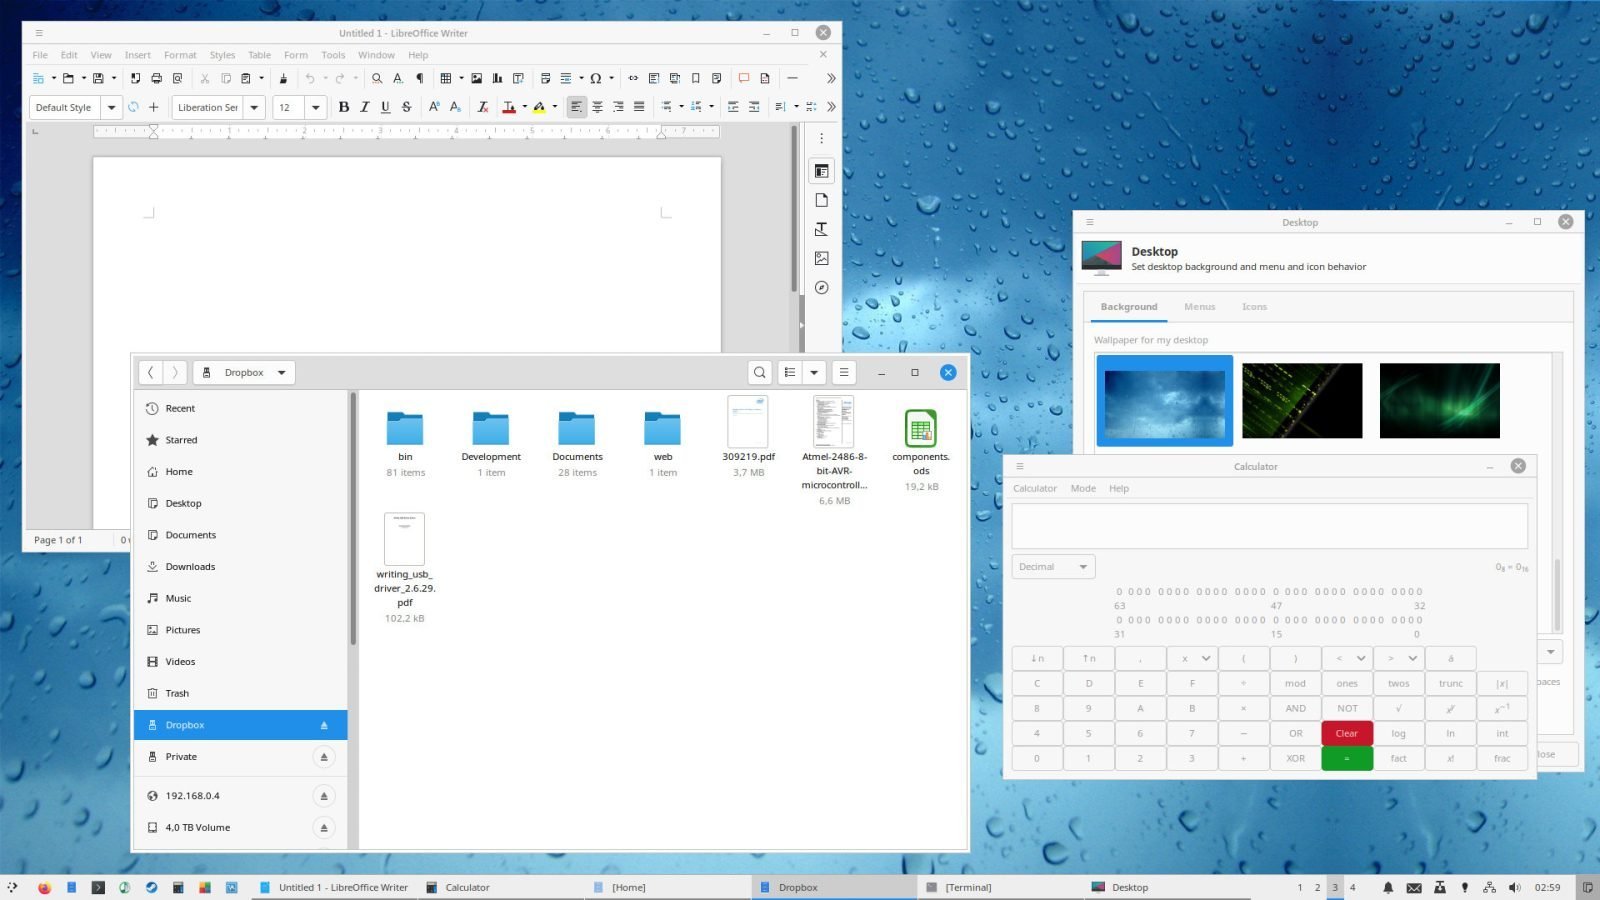The image size is (1600, 900).
Task: Eject the Dropbox mount in sidebar
Action: coord(324,725)
